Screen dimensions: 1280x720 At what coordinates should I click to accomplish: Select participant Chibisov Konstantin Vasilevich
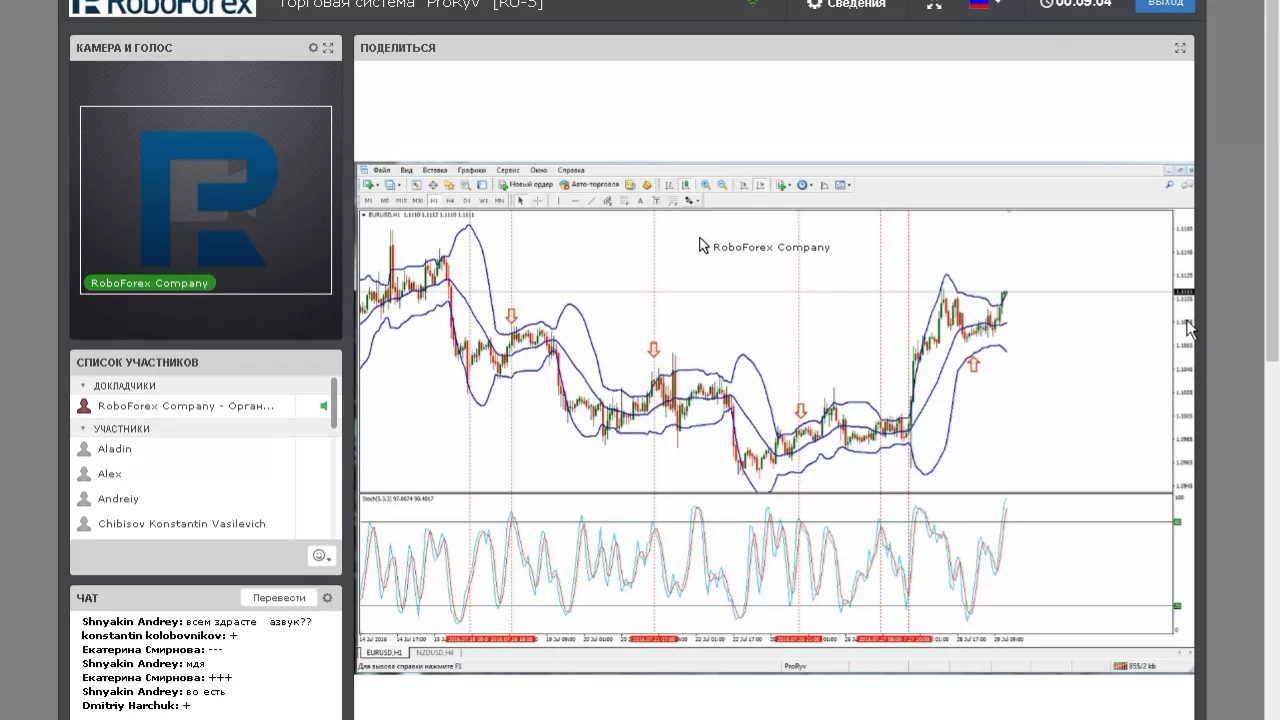click(x=182, y=524)
